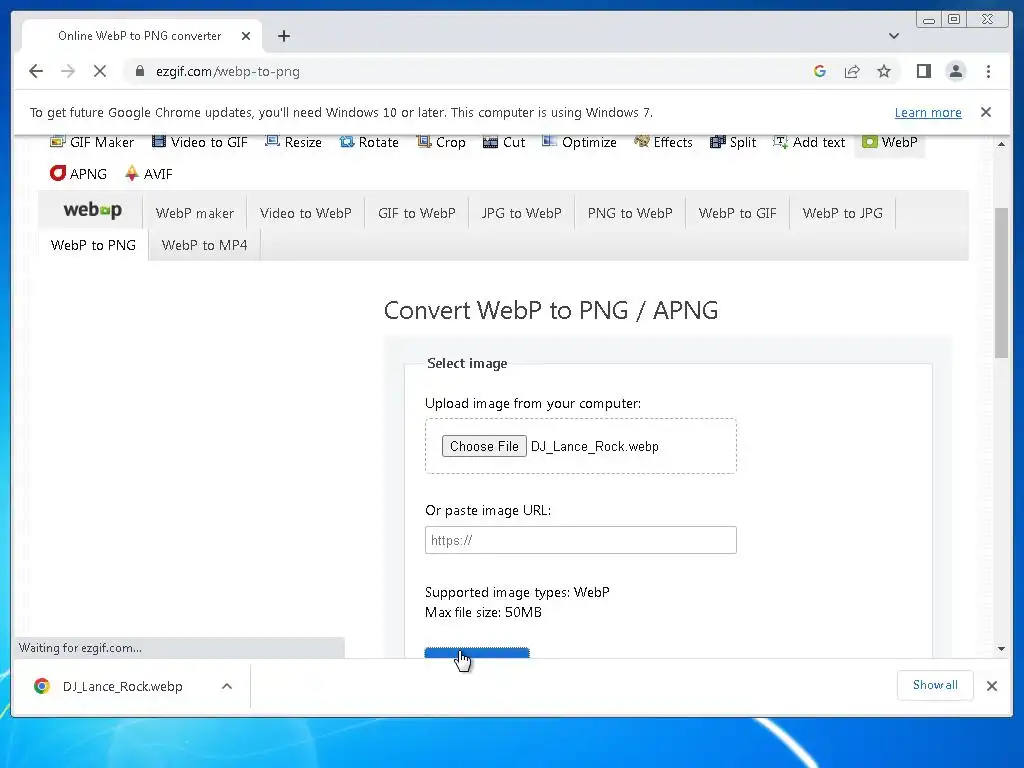Open the AVIF tools
The width and height of the screenshot is (1024, 768).
148,174
